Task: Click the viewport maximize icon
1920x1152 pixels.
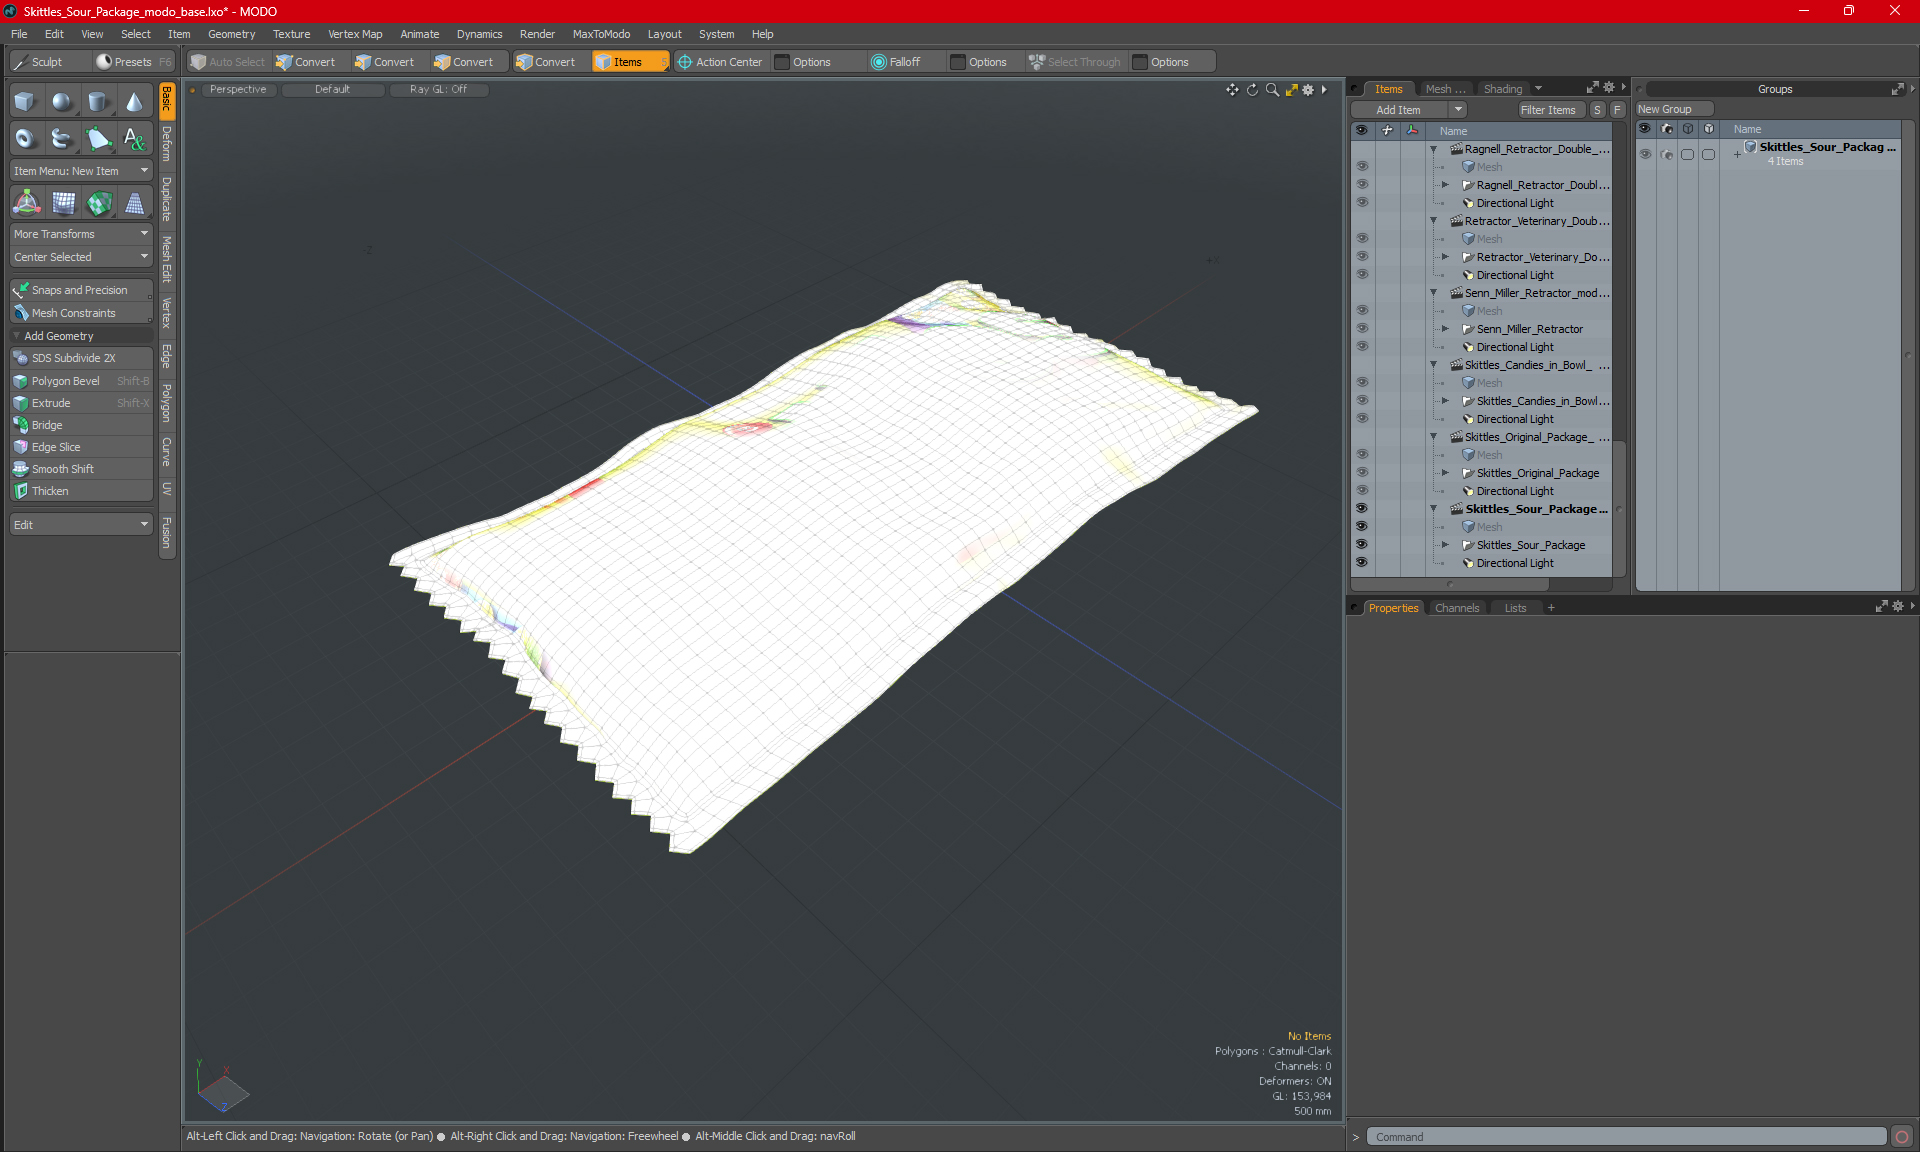Action: click(x=1291, y=90)
